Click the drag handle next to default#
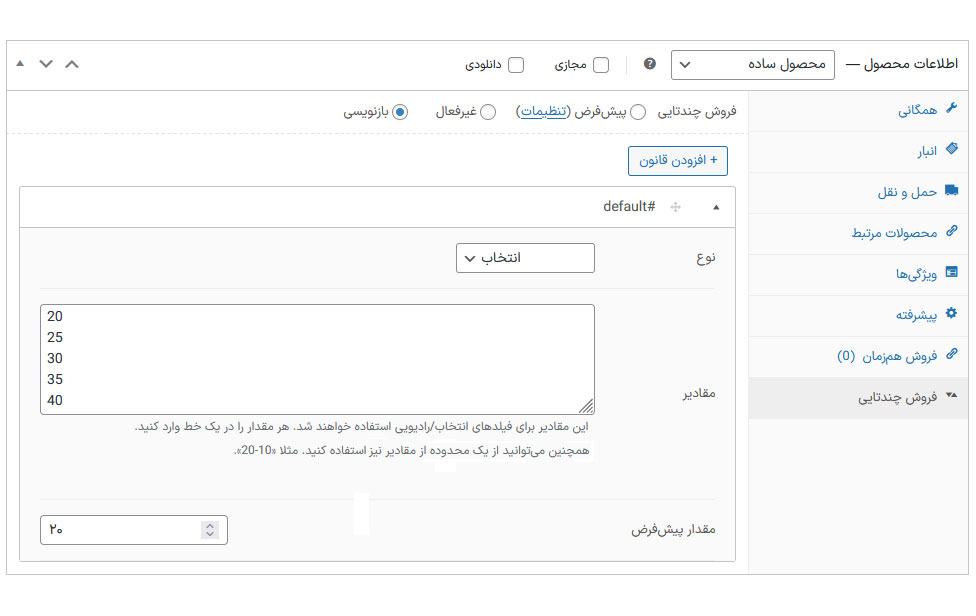 coord(675,207)
